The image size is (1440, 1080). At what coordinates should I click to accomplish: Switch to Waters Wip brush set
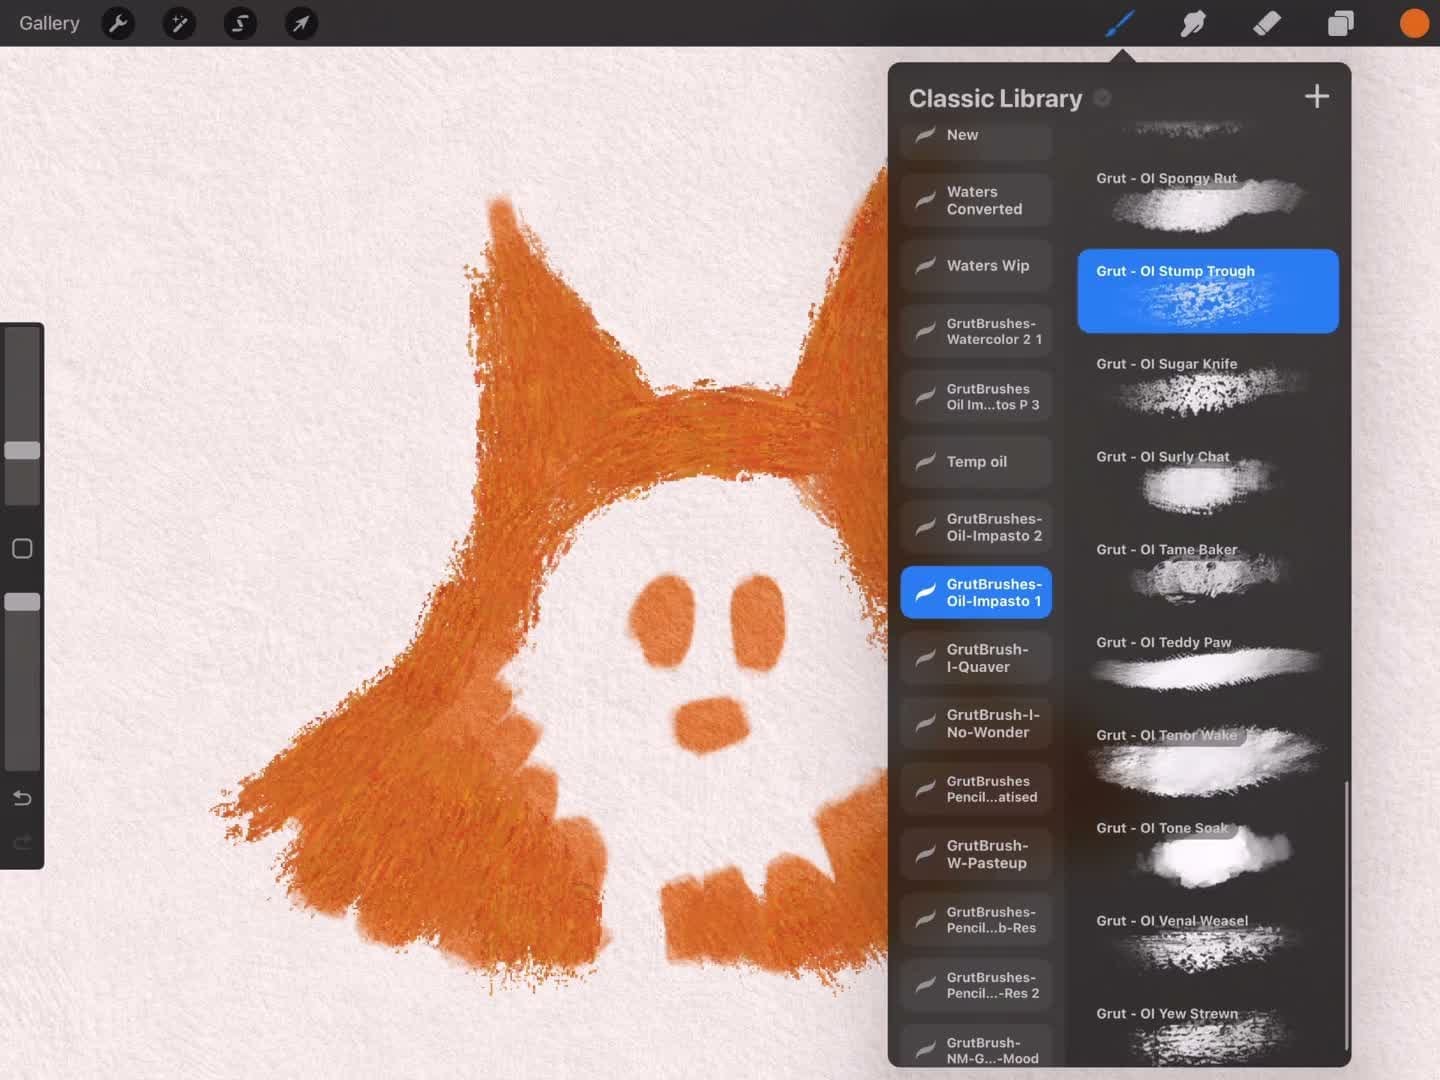click(976, 266)
